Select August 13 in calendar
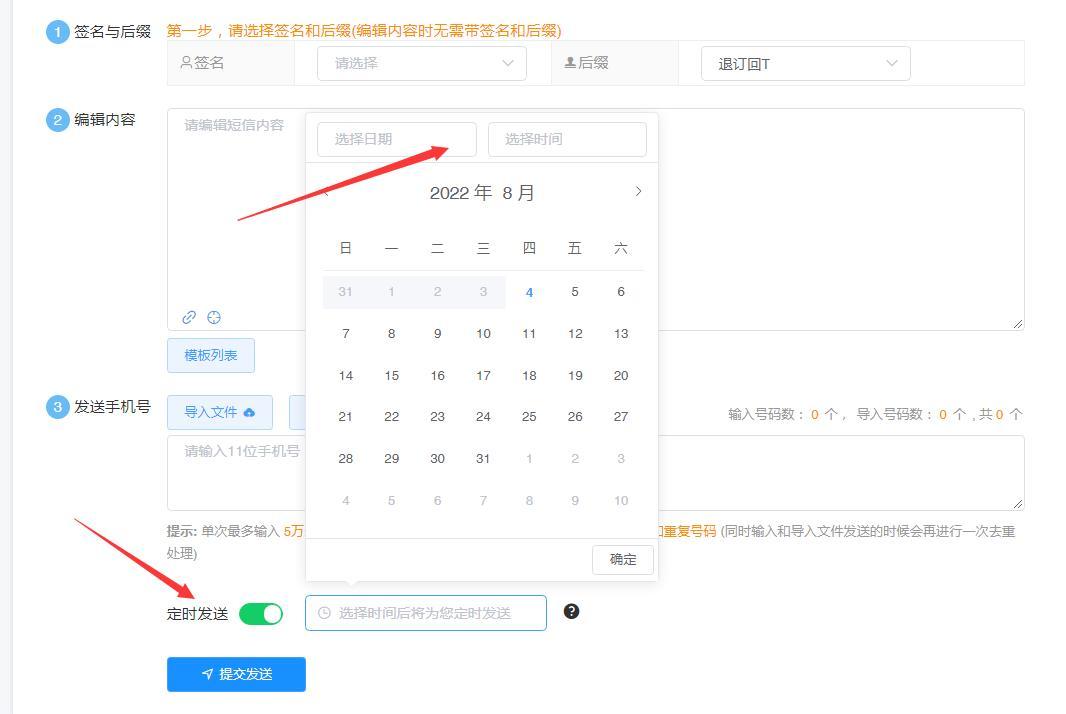 [x=621, y=334]
